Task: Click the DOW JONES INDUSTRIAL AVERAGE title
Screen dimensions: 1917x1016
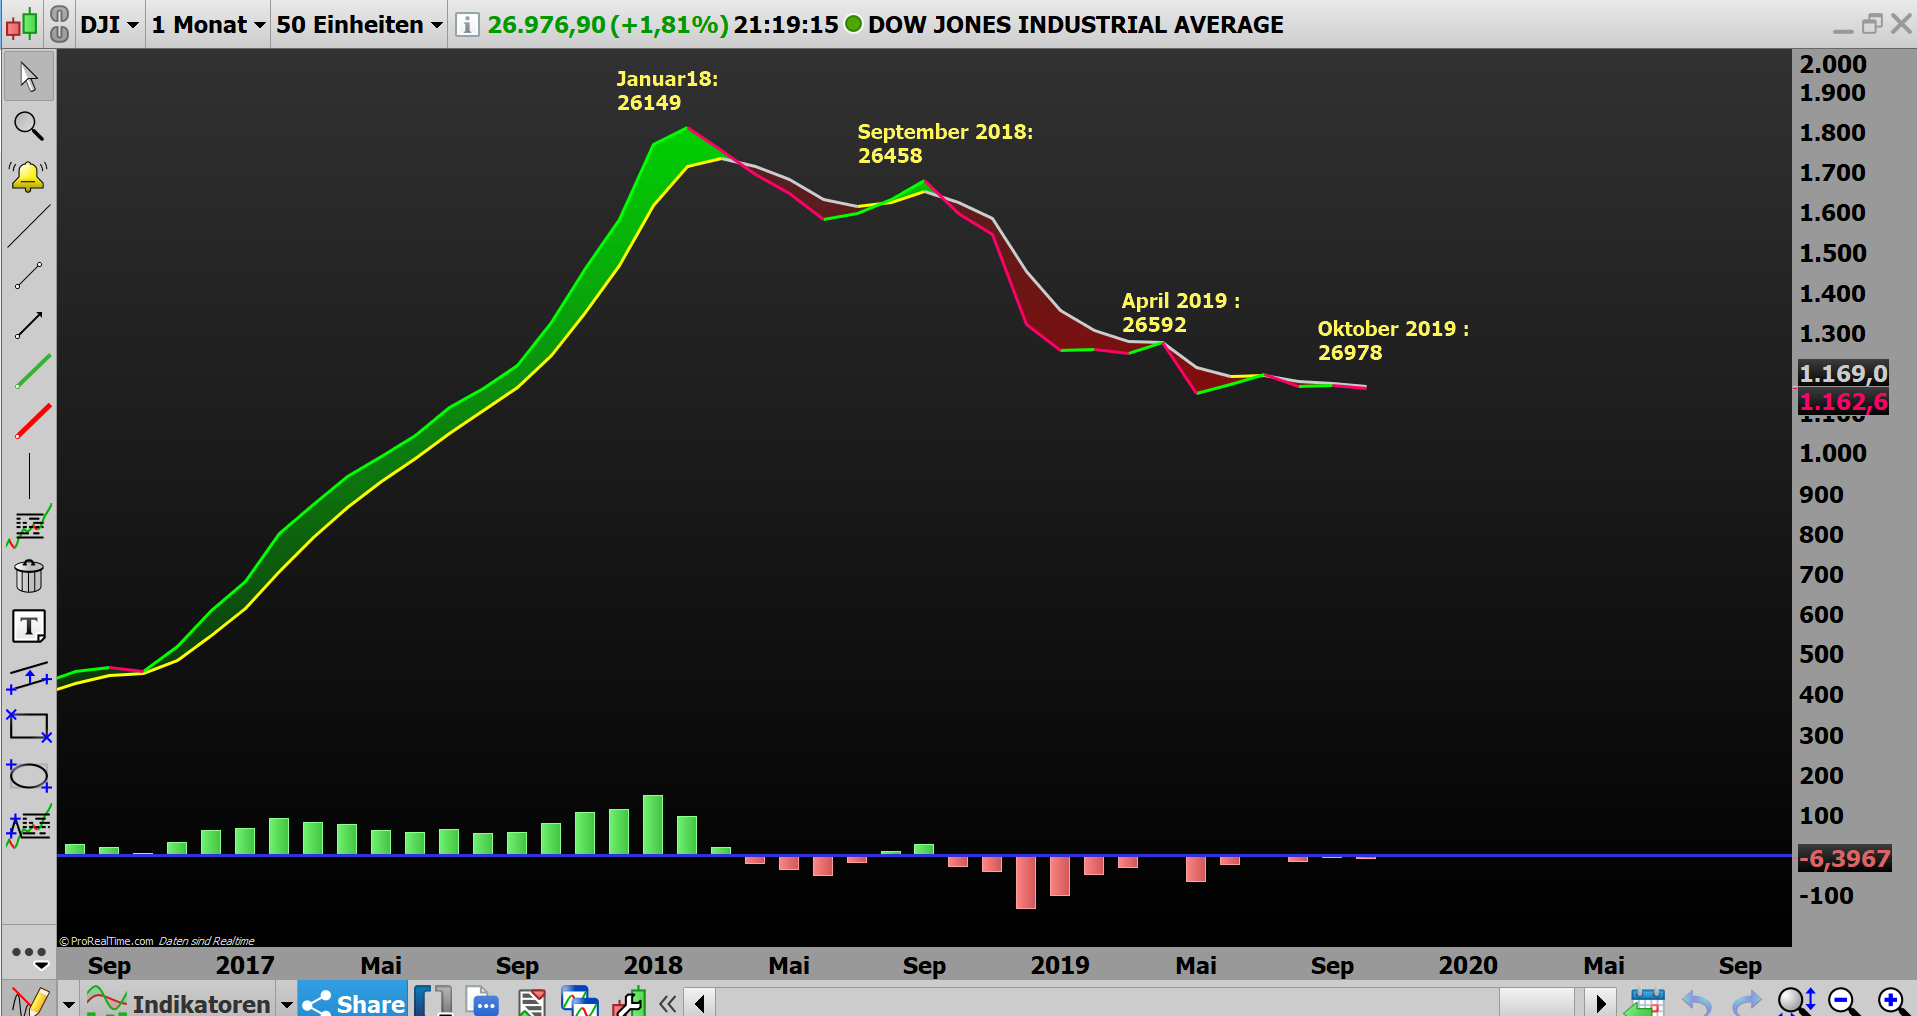Action: pyautogui.click(x=1075, y=24)
